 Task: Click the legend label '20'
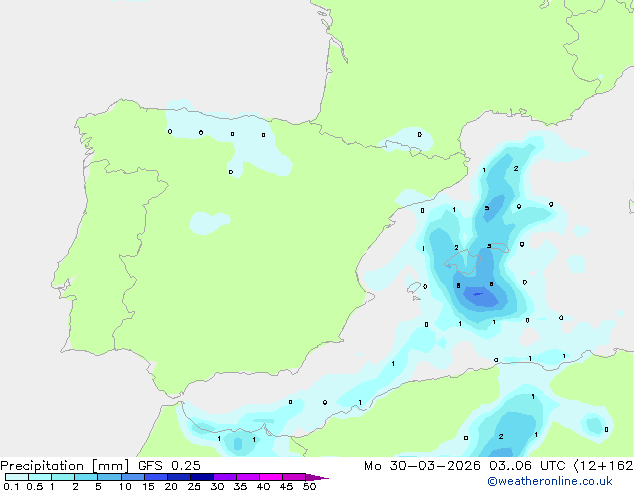171,486
